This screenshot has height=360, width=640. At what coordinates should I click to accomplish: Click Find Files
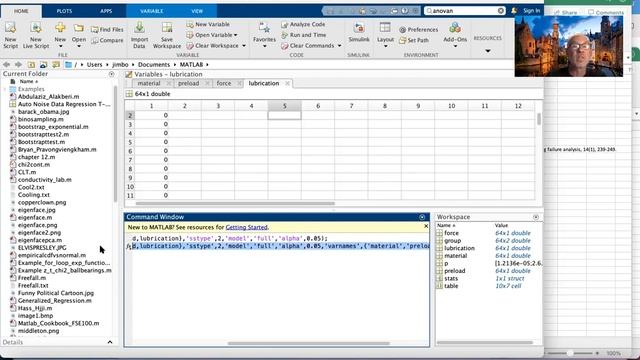(107, 29)
